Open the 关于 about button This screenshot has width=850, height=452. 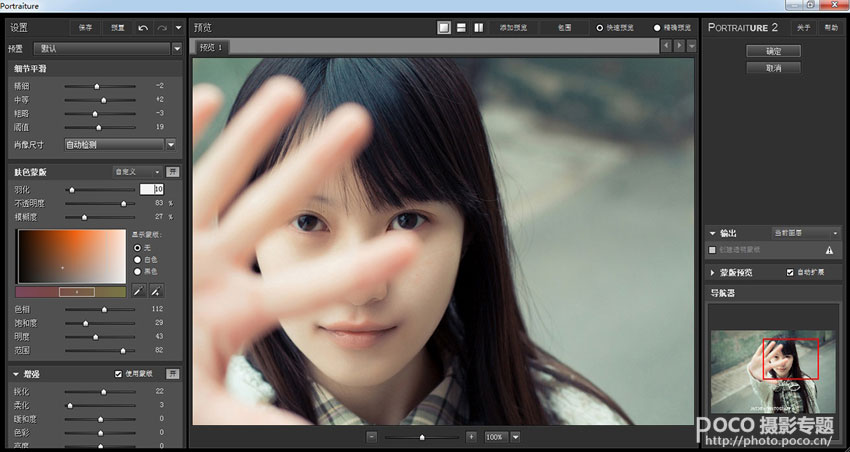tap(803, 28)
